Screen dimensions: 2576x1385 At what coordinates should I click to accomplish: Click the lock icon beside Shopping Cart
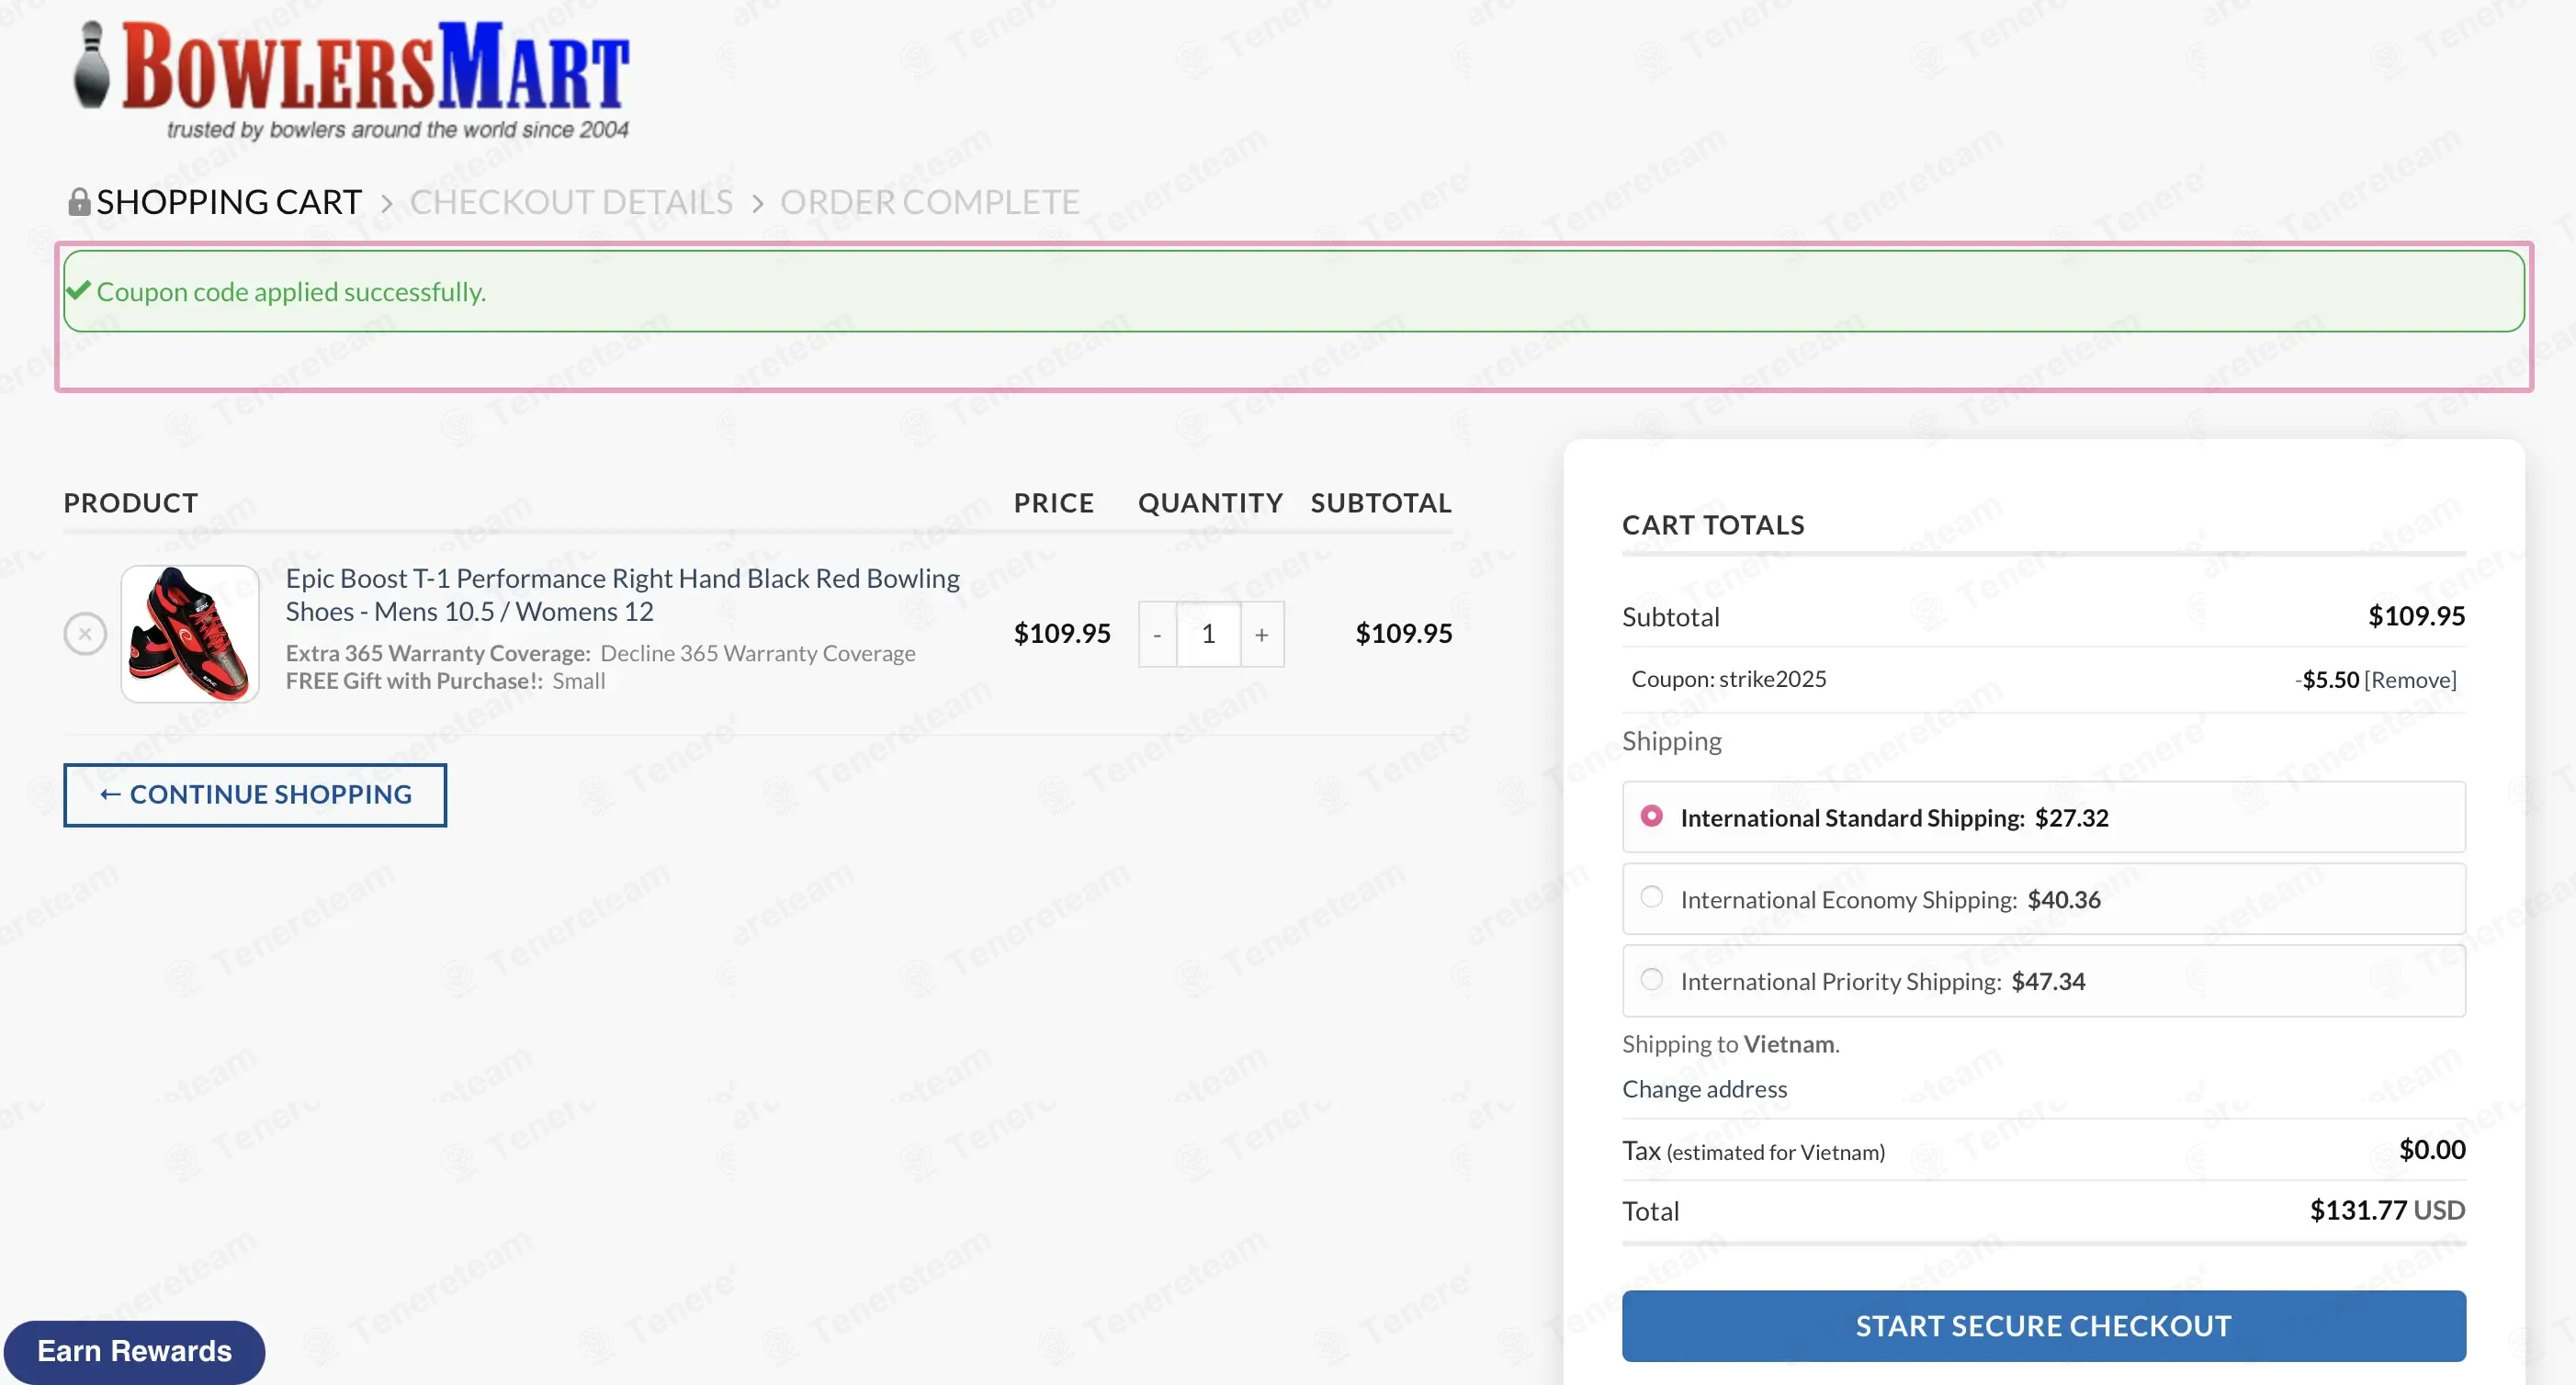click(79, 202)
